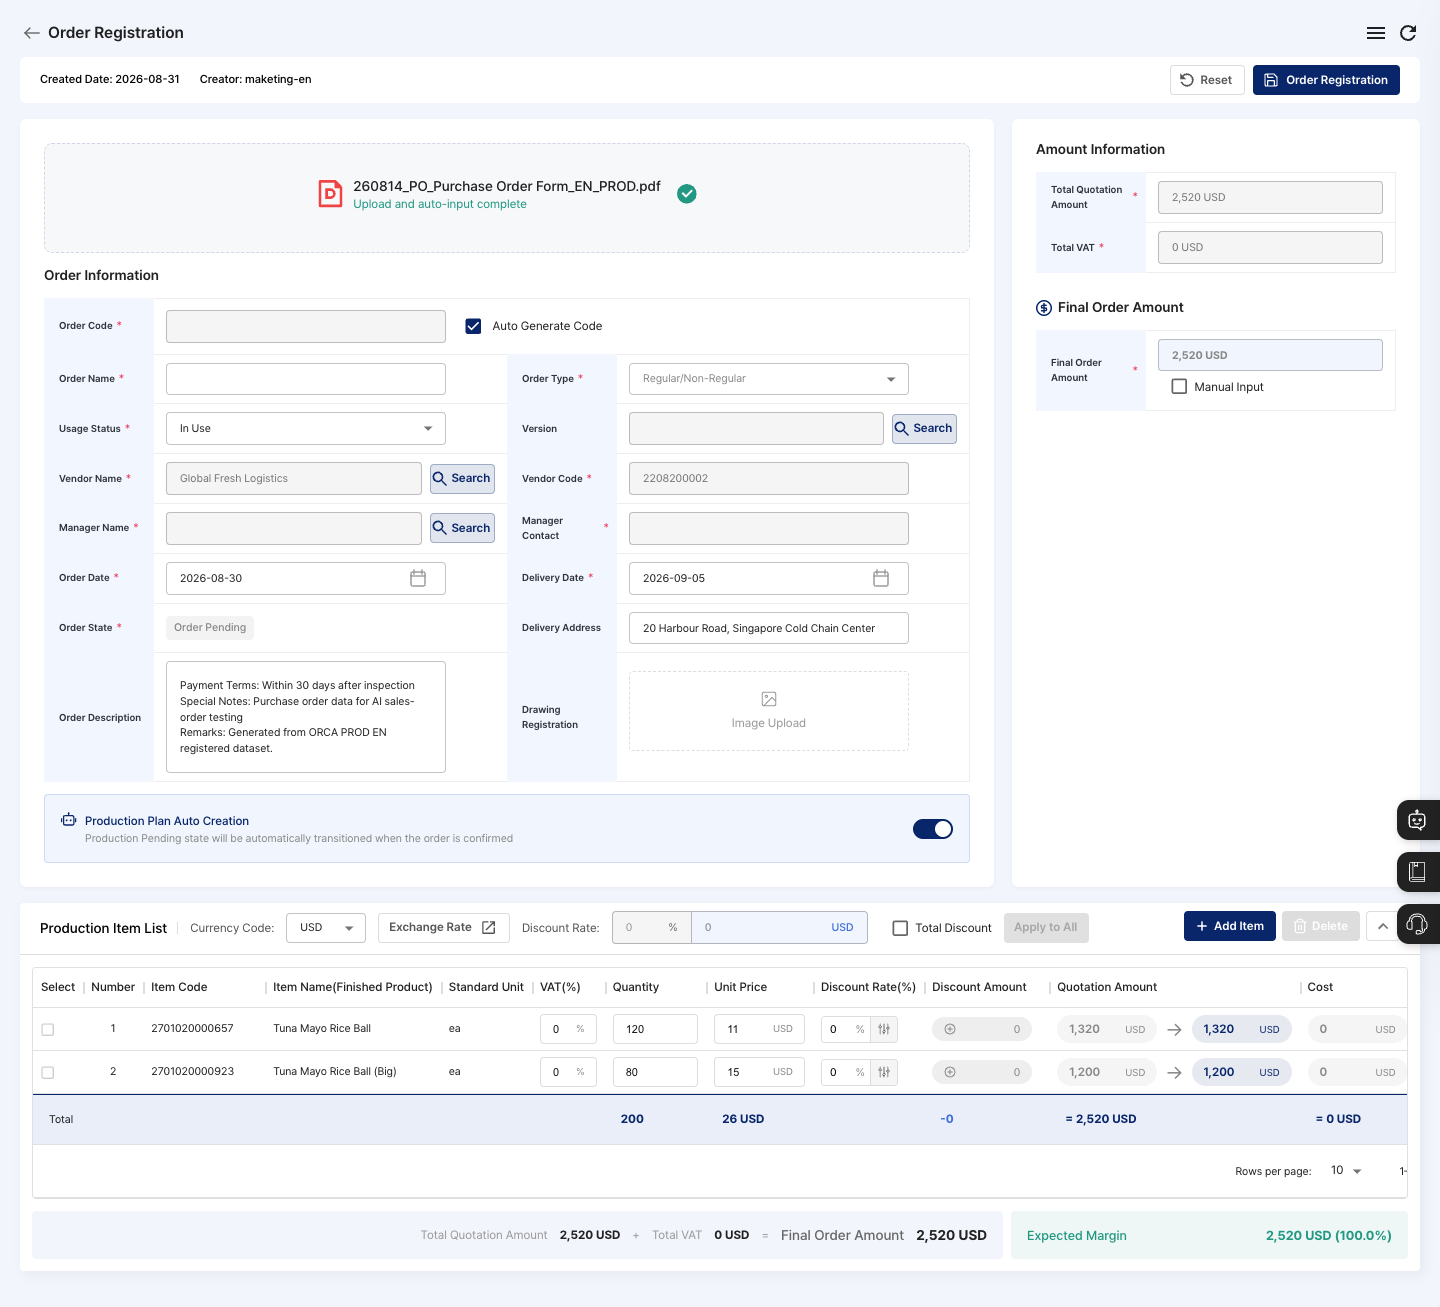Open the Order Type dropdown
This screenshot has height=1307, width=1440.
click(769, 379)
